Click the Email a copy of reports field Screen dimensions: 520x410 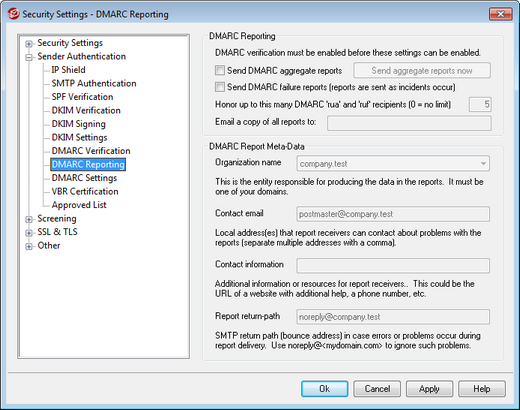pos(409,123)
